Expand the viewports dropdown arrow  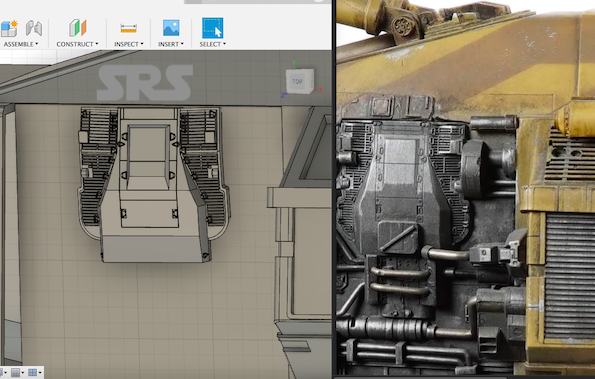pos(40,373)
